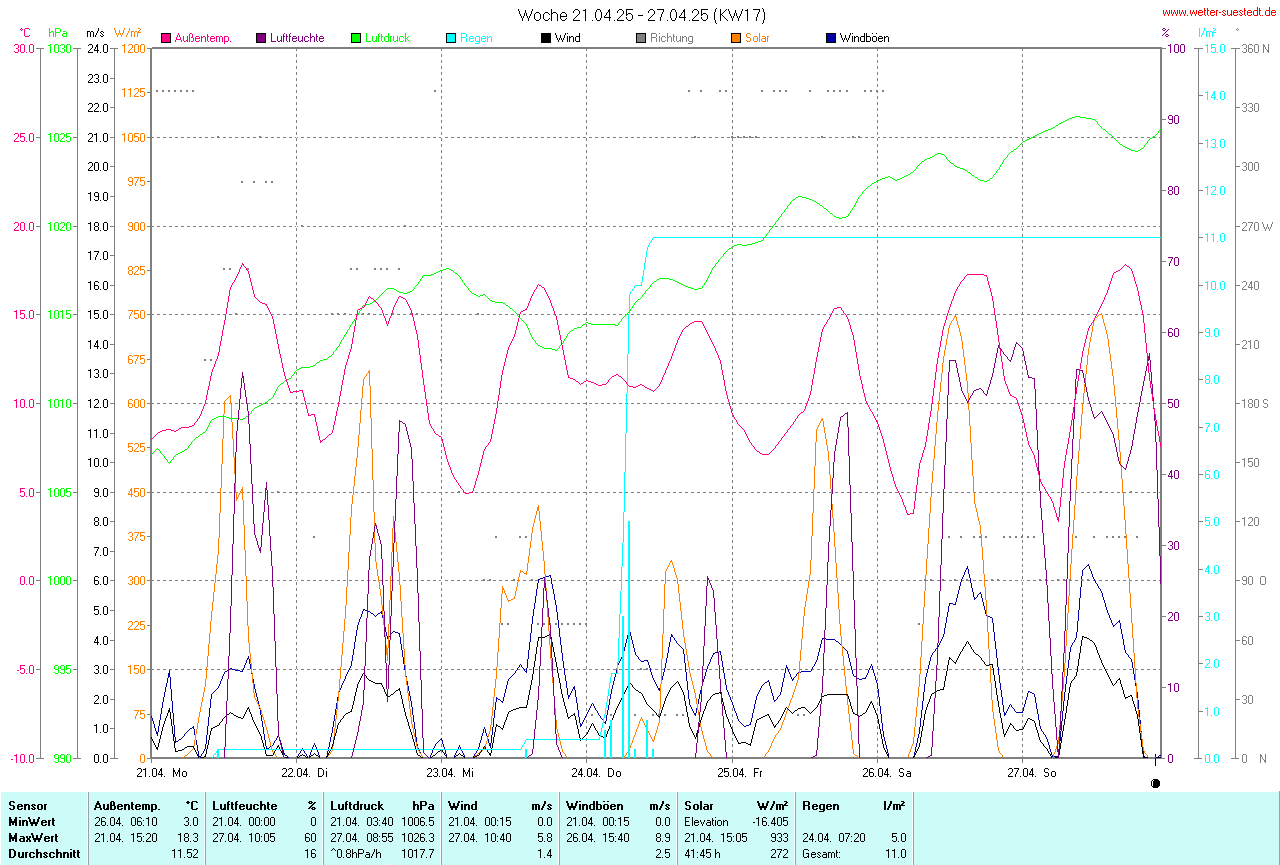The image size is (1280, 865).
Task: Click the 1125 solar axis tick
Action: tap(133, 93)
